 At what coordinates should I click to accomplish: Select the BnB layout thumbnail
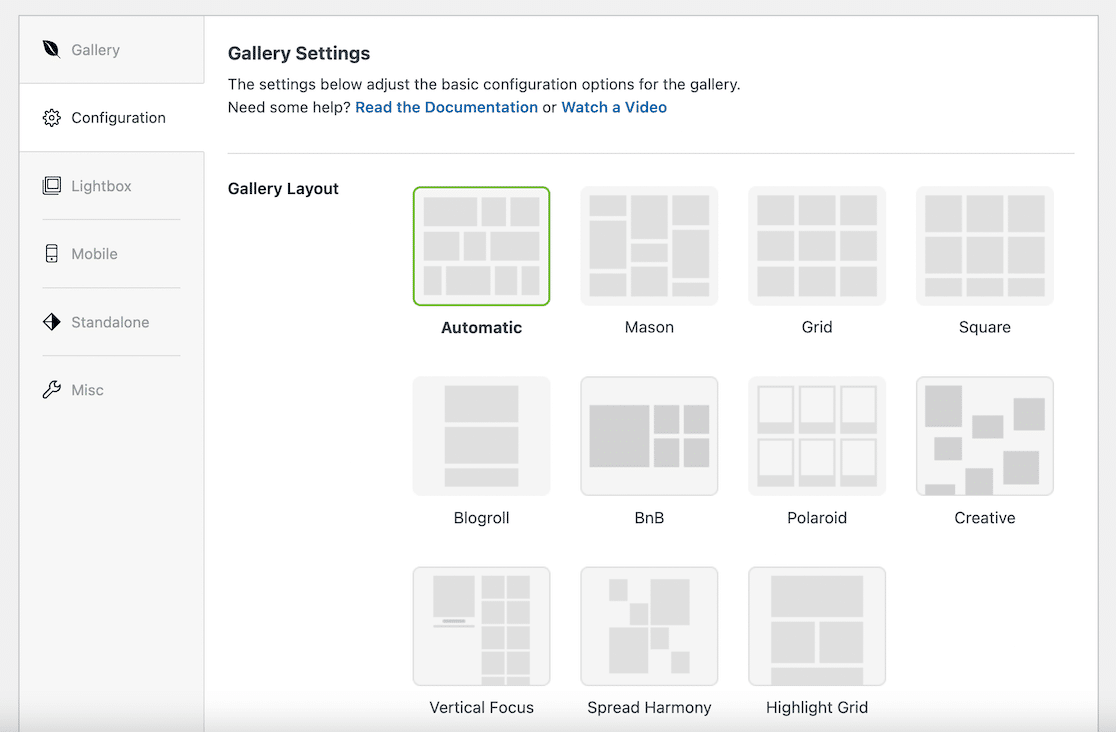point(649,436)
